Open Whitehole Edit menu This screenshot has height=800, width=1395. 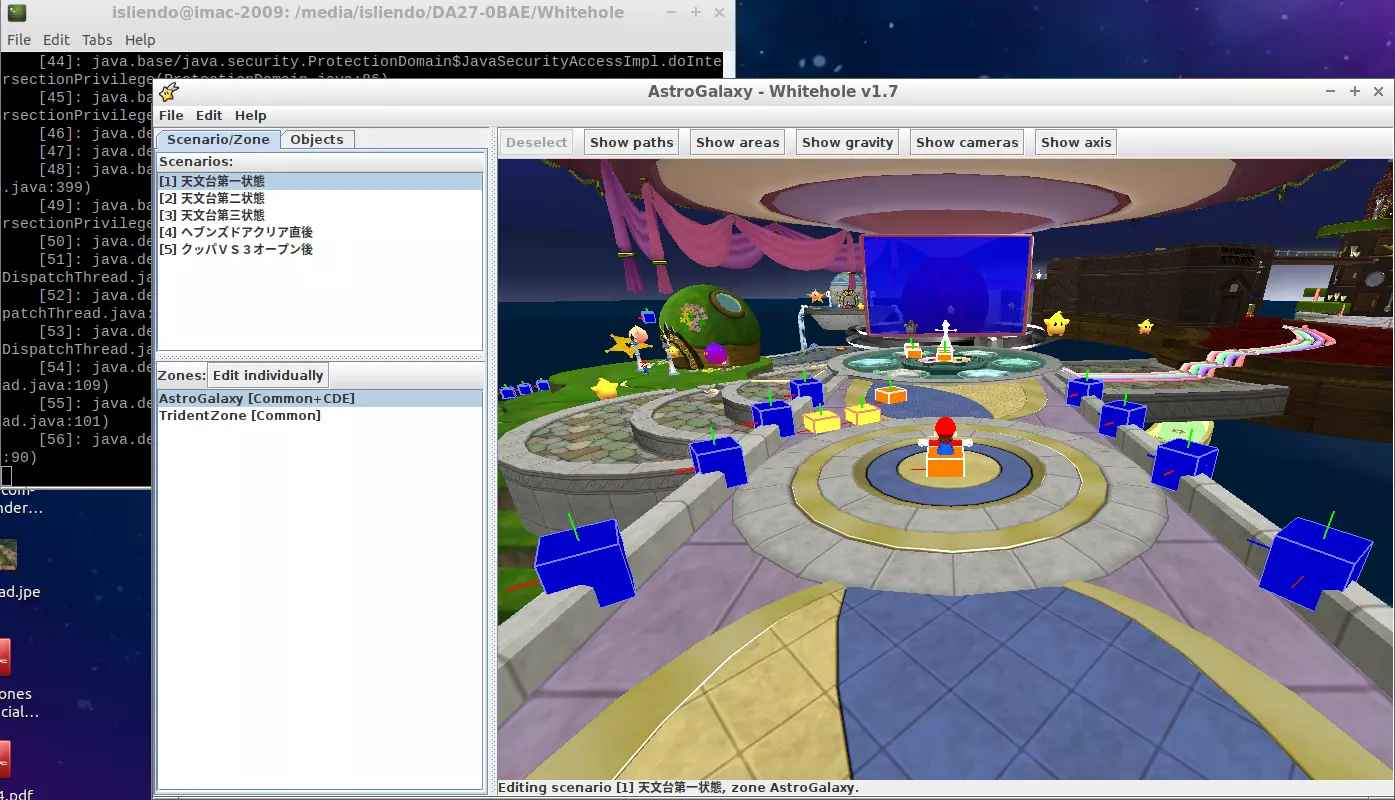click(209, 116)
